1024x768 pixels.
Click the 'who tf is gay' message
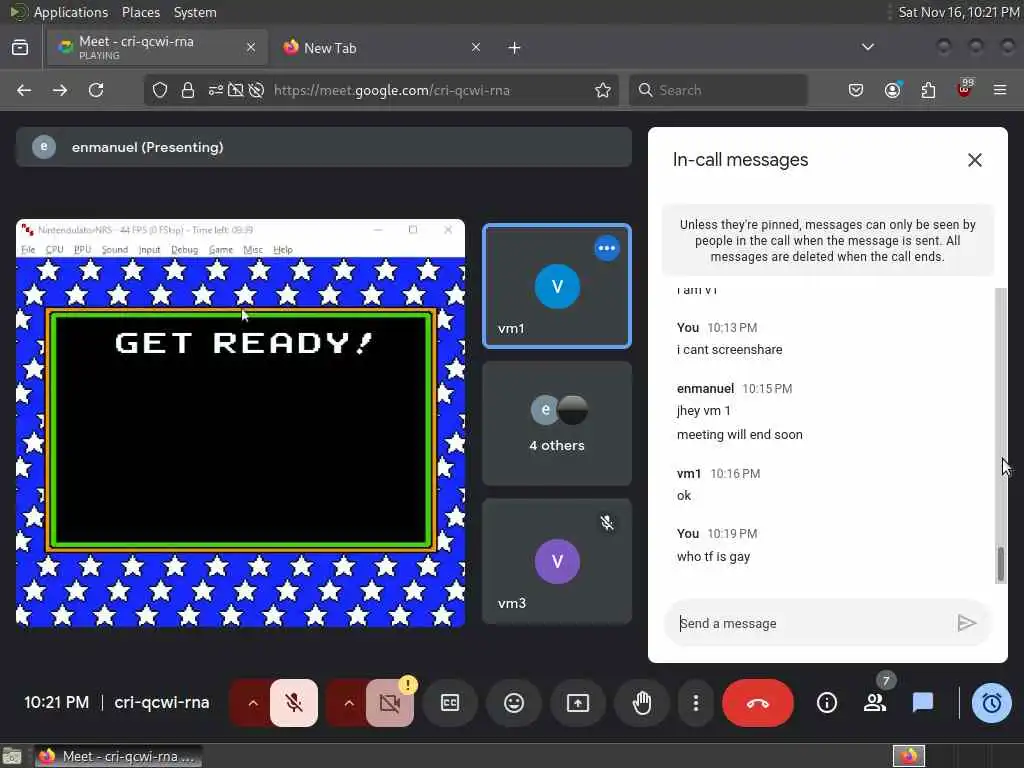click(713, 556)
